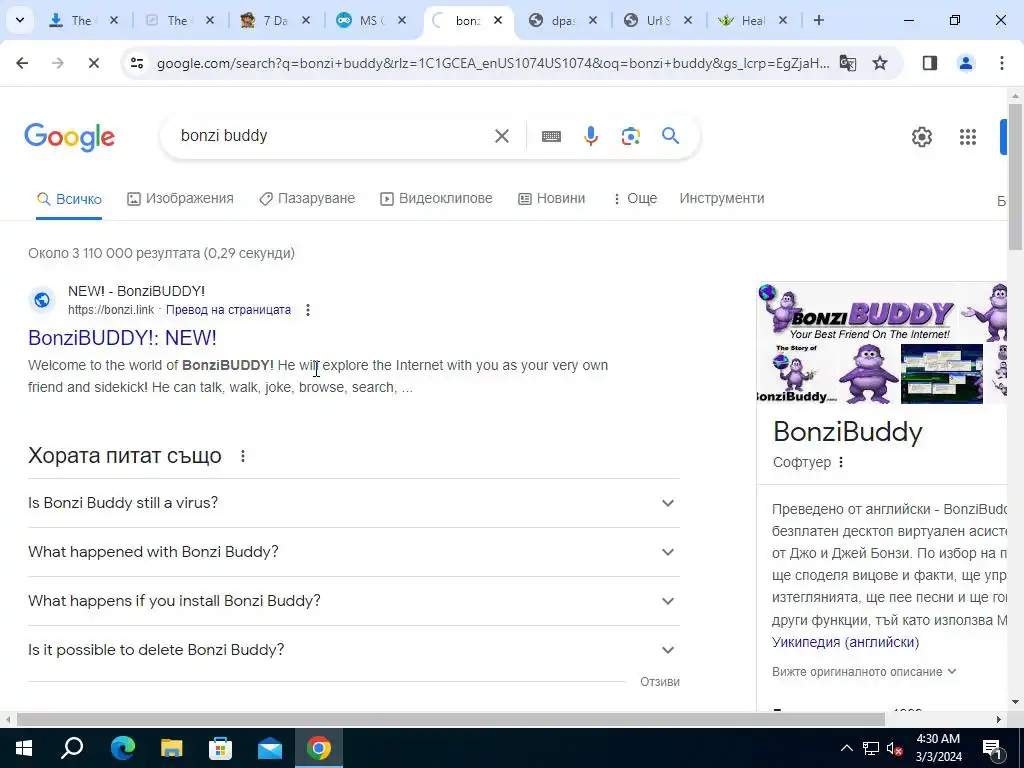The height and width of the screenshot is (768, 1024).
Task: Open File Explorer from taskbar
Action: pos(171,748)
